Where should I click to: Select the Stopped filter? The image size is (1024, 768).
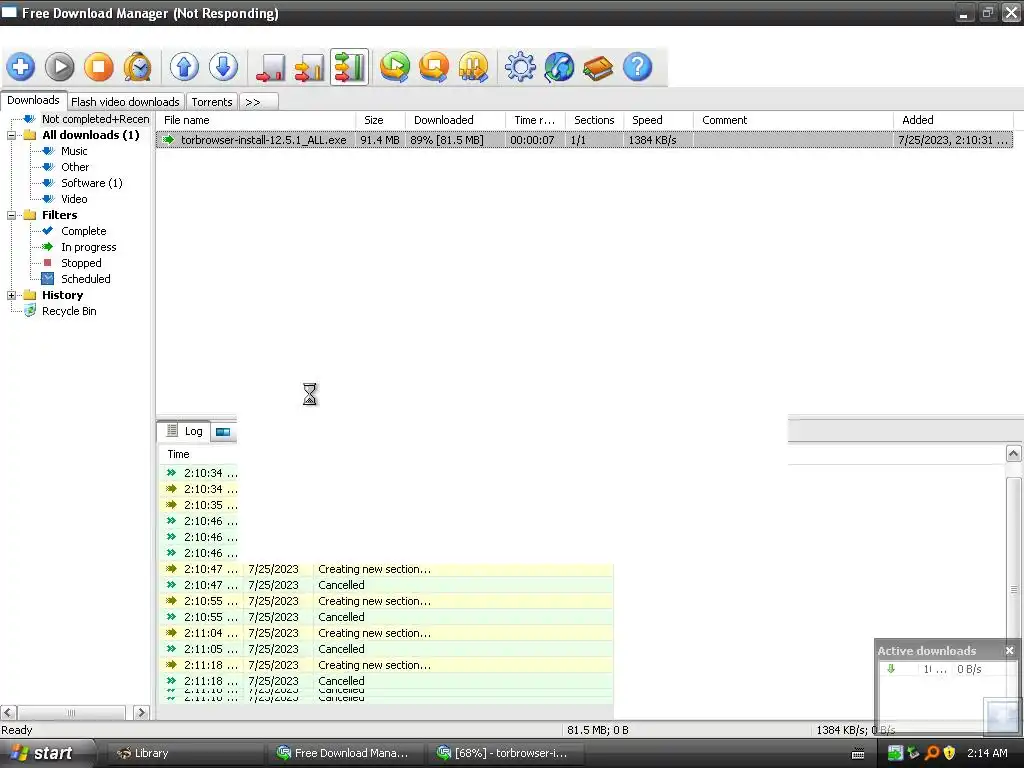tap(81, 263)
